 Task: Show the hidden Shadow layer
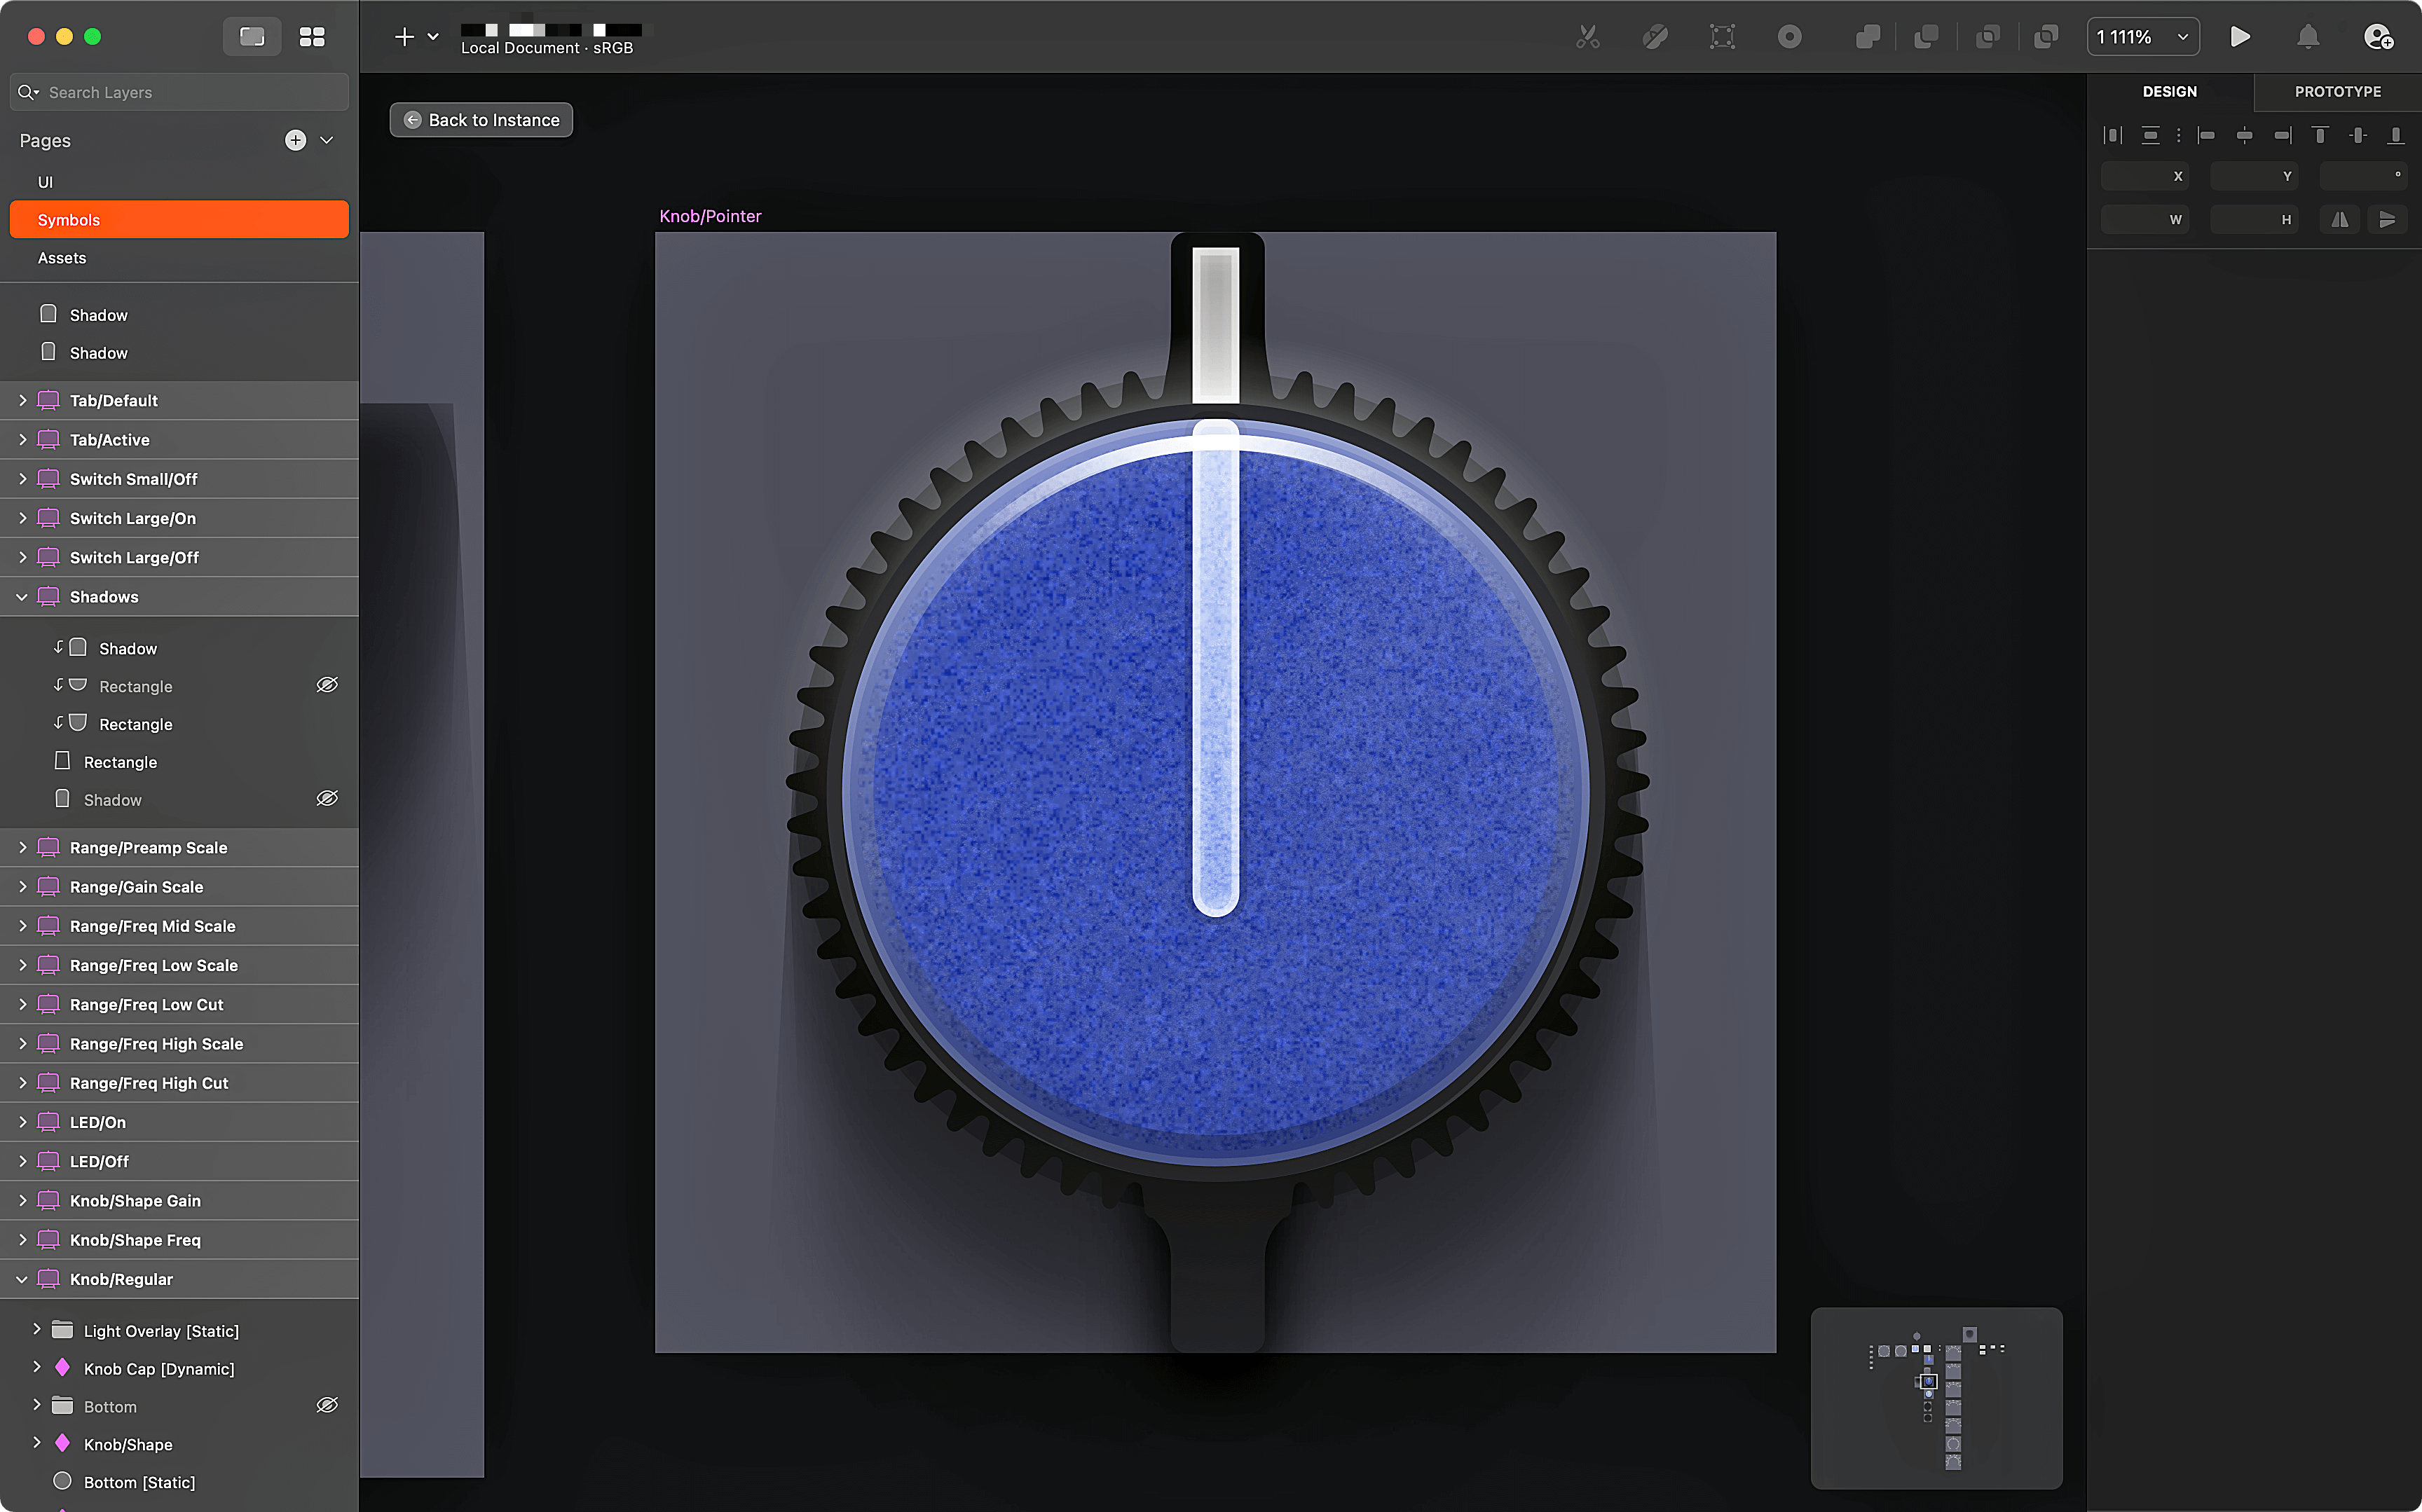tap(327, 798)
